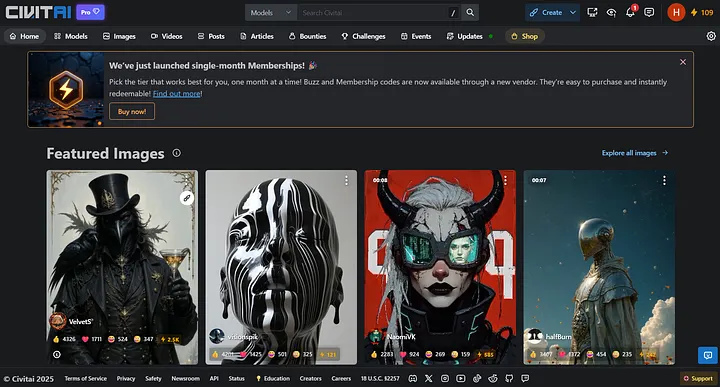The image size is (720, 387).
Task: Open the GitHub footer icon
Action: click(509, 378)
